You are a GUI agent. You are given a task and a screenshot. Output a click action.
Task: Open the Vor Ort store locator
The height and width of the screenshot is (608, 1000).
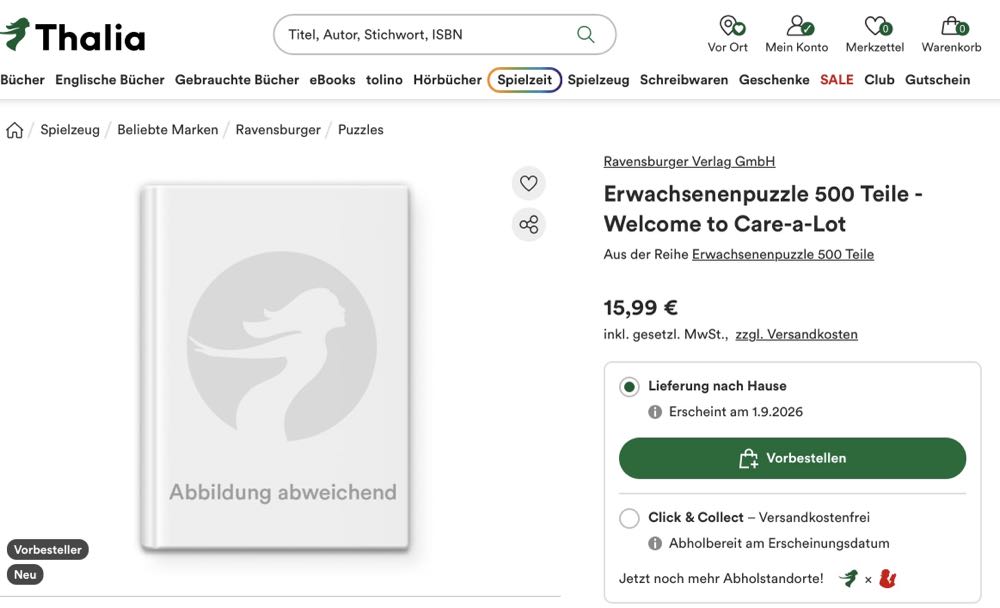click(728, 34)
